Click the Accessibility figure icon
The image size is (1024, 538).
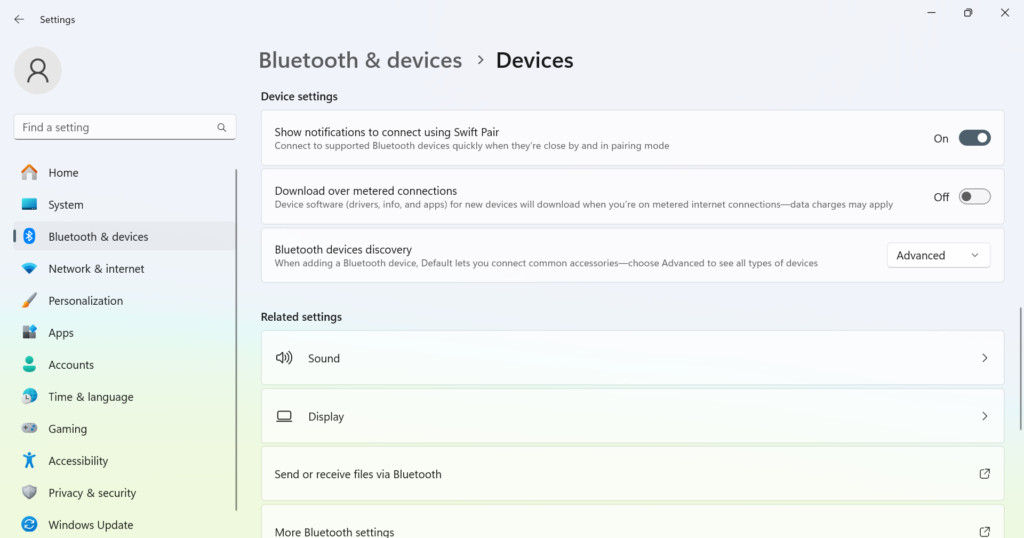click(x=29, y=460)
